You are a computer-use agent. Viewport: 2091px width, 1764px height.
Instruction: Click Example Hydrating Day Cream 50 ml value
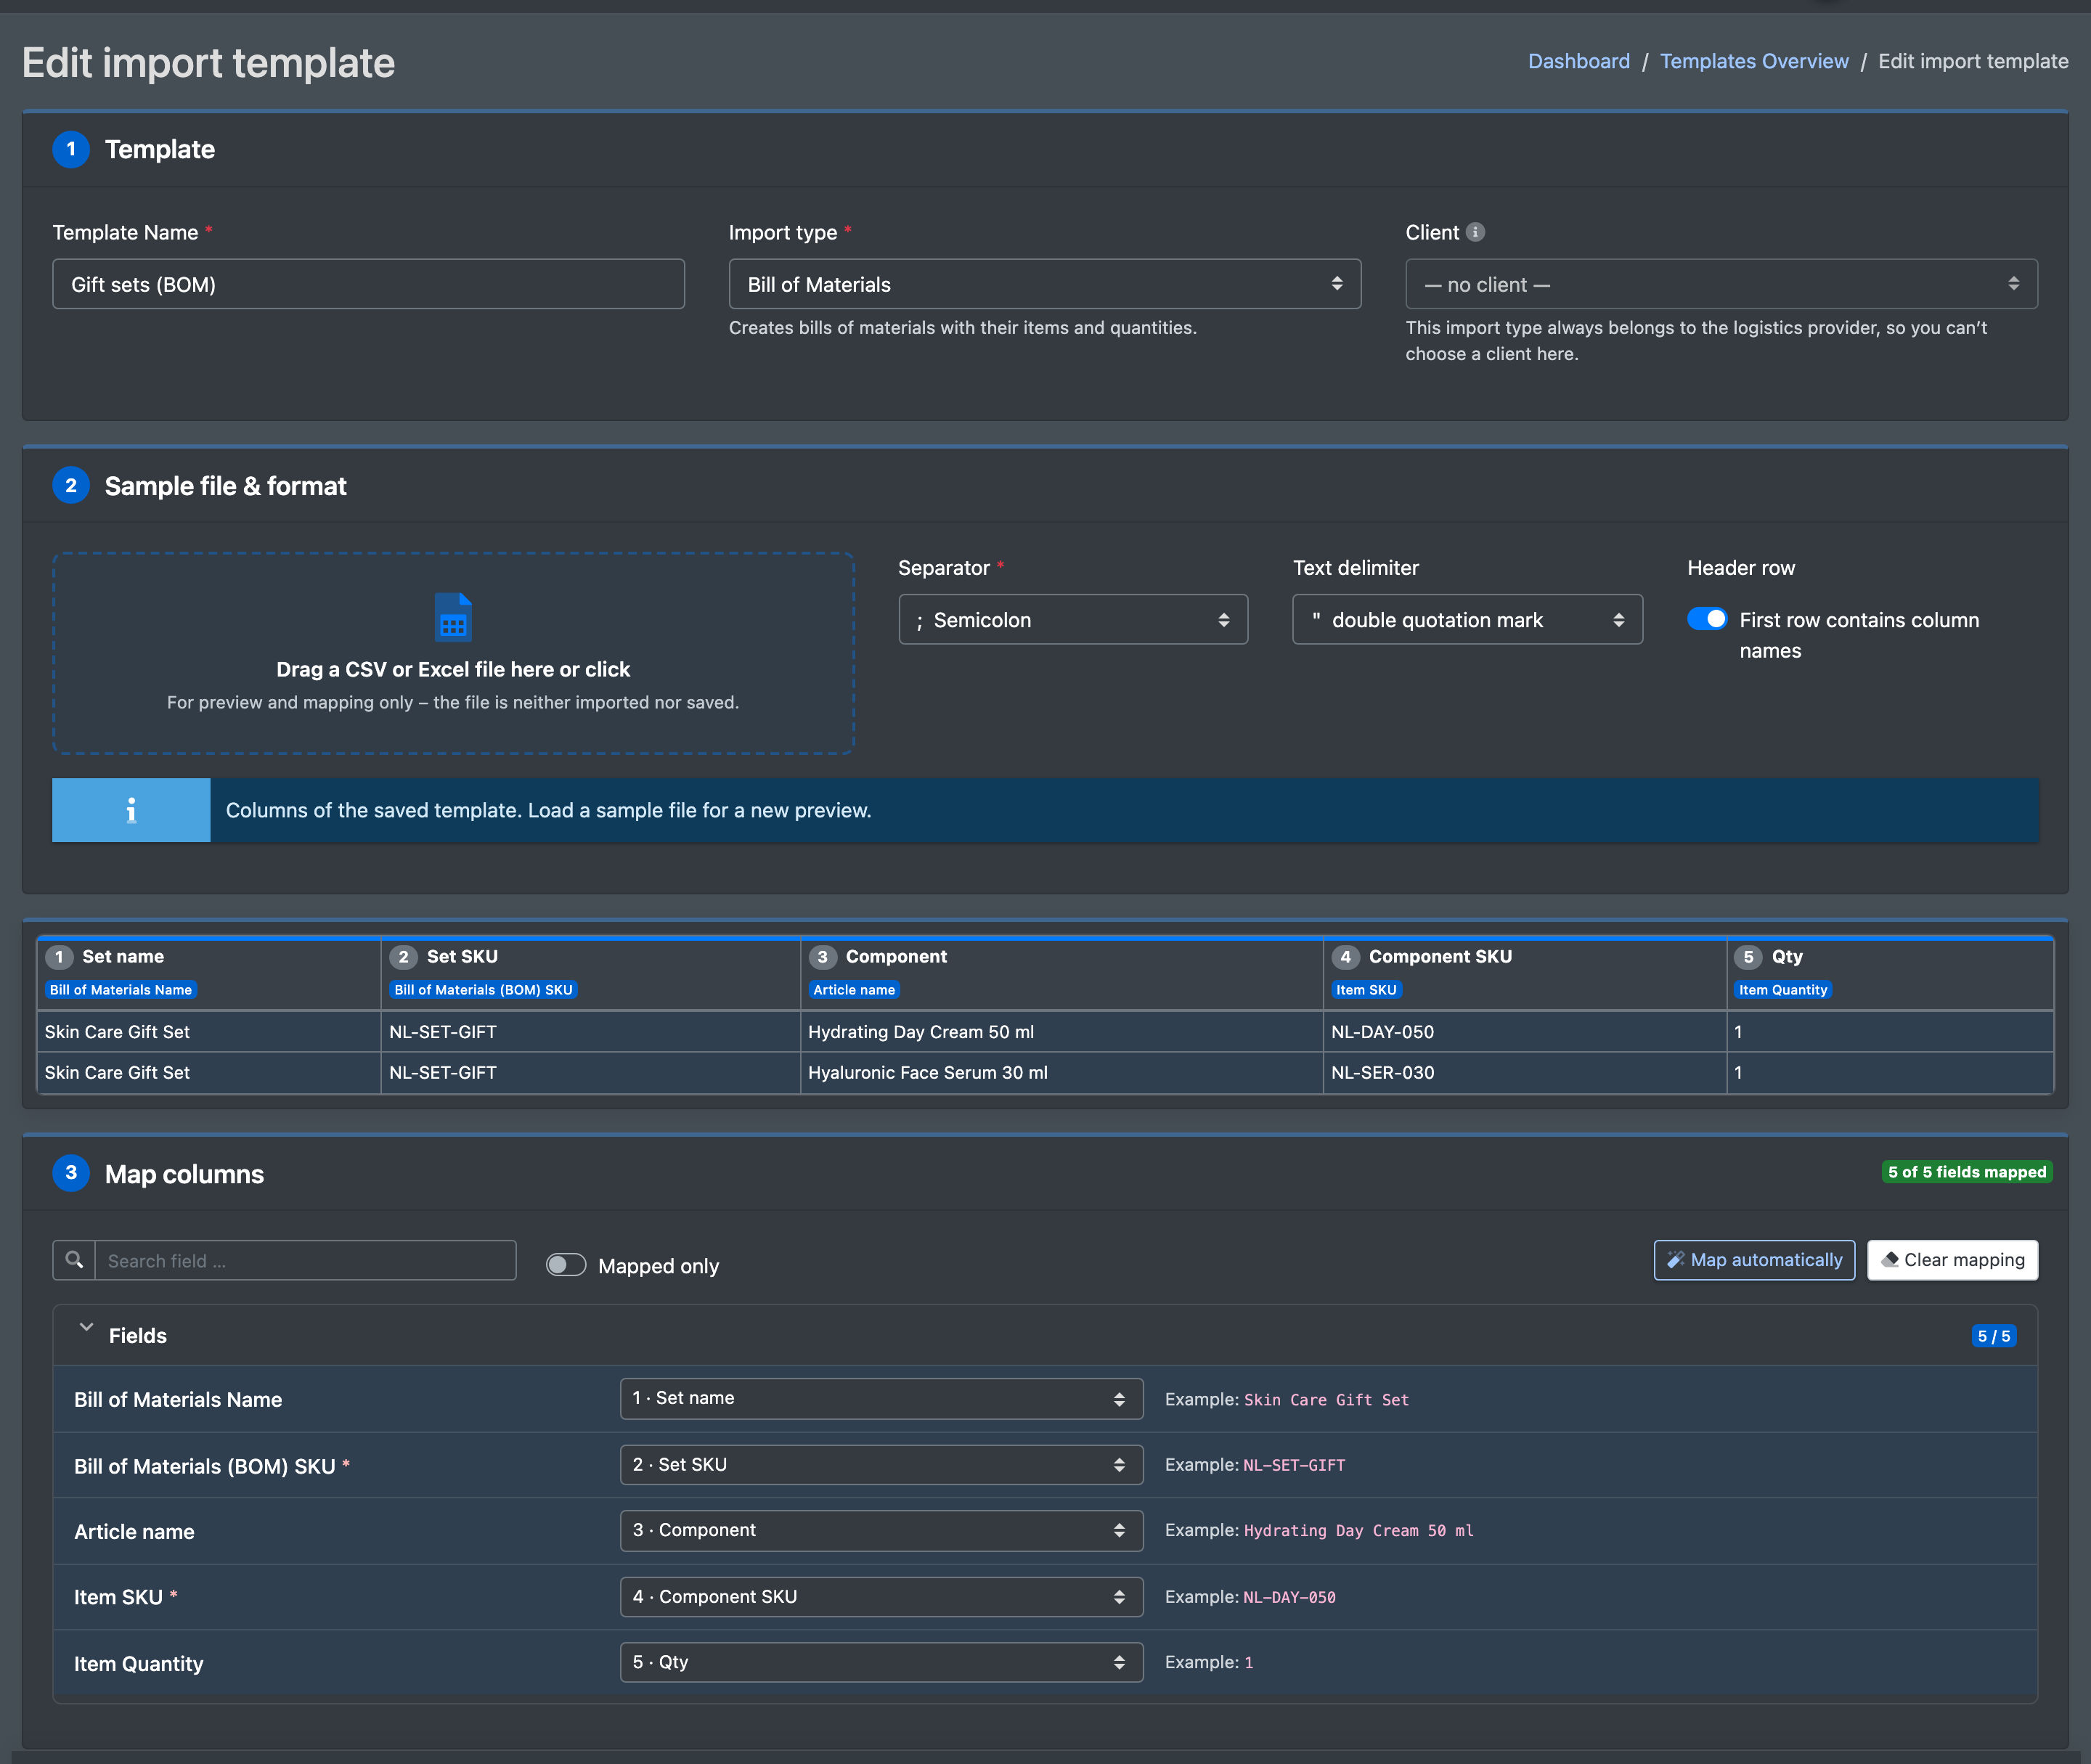click(x=1358, y=1530)
